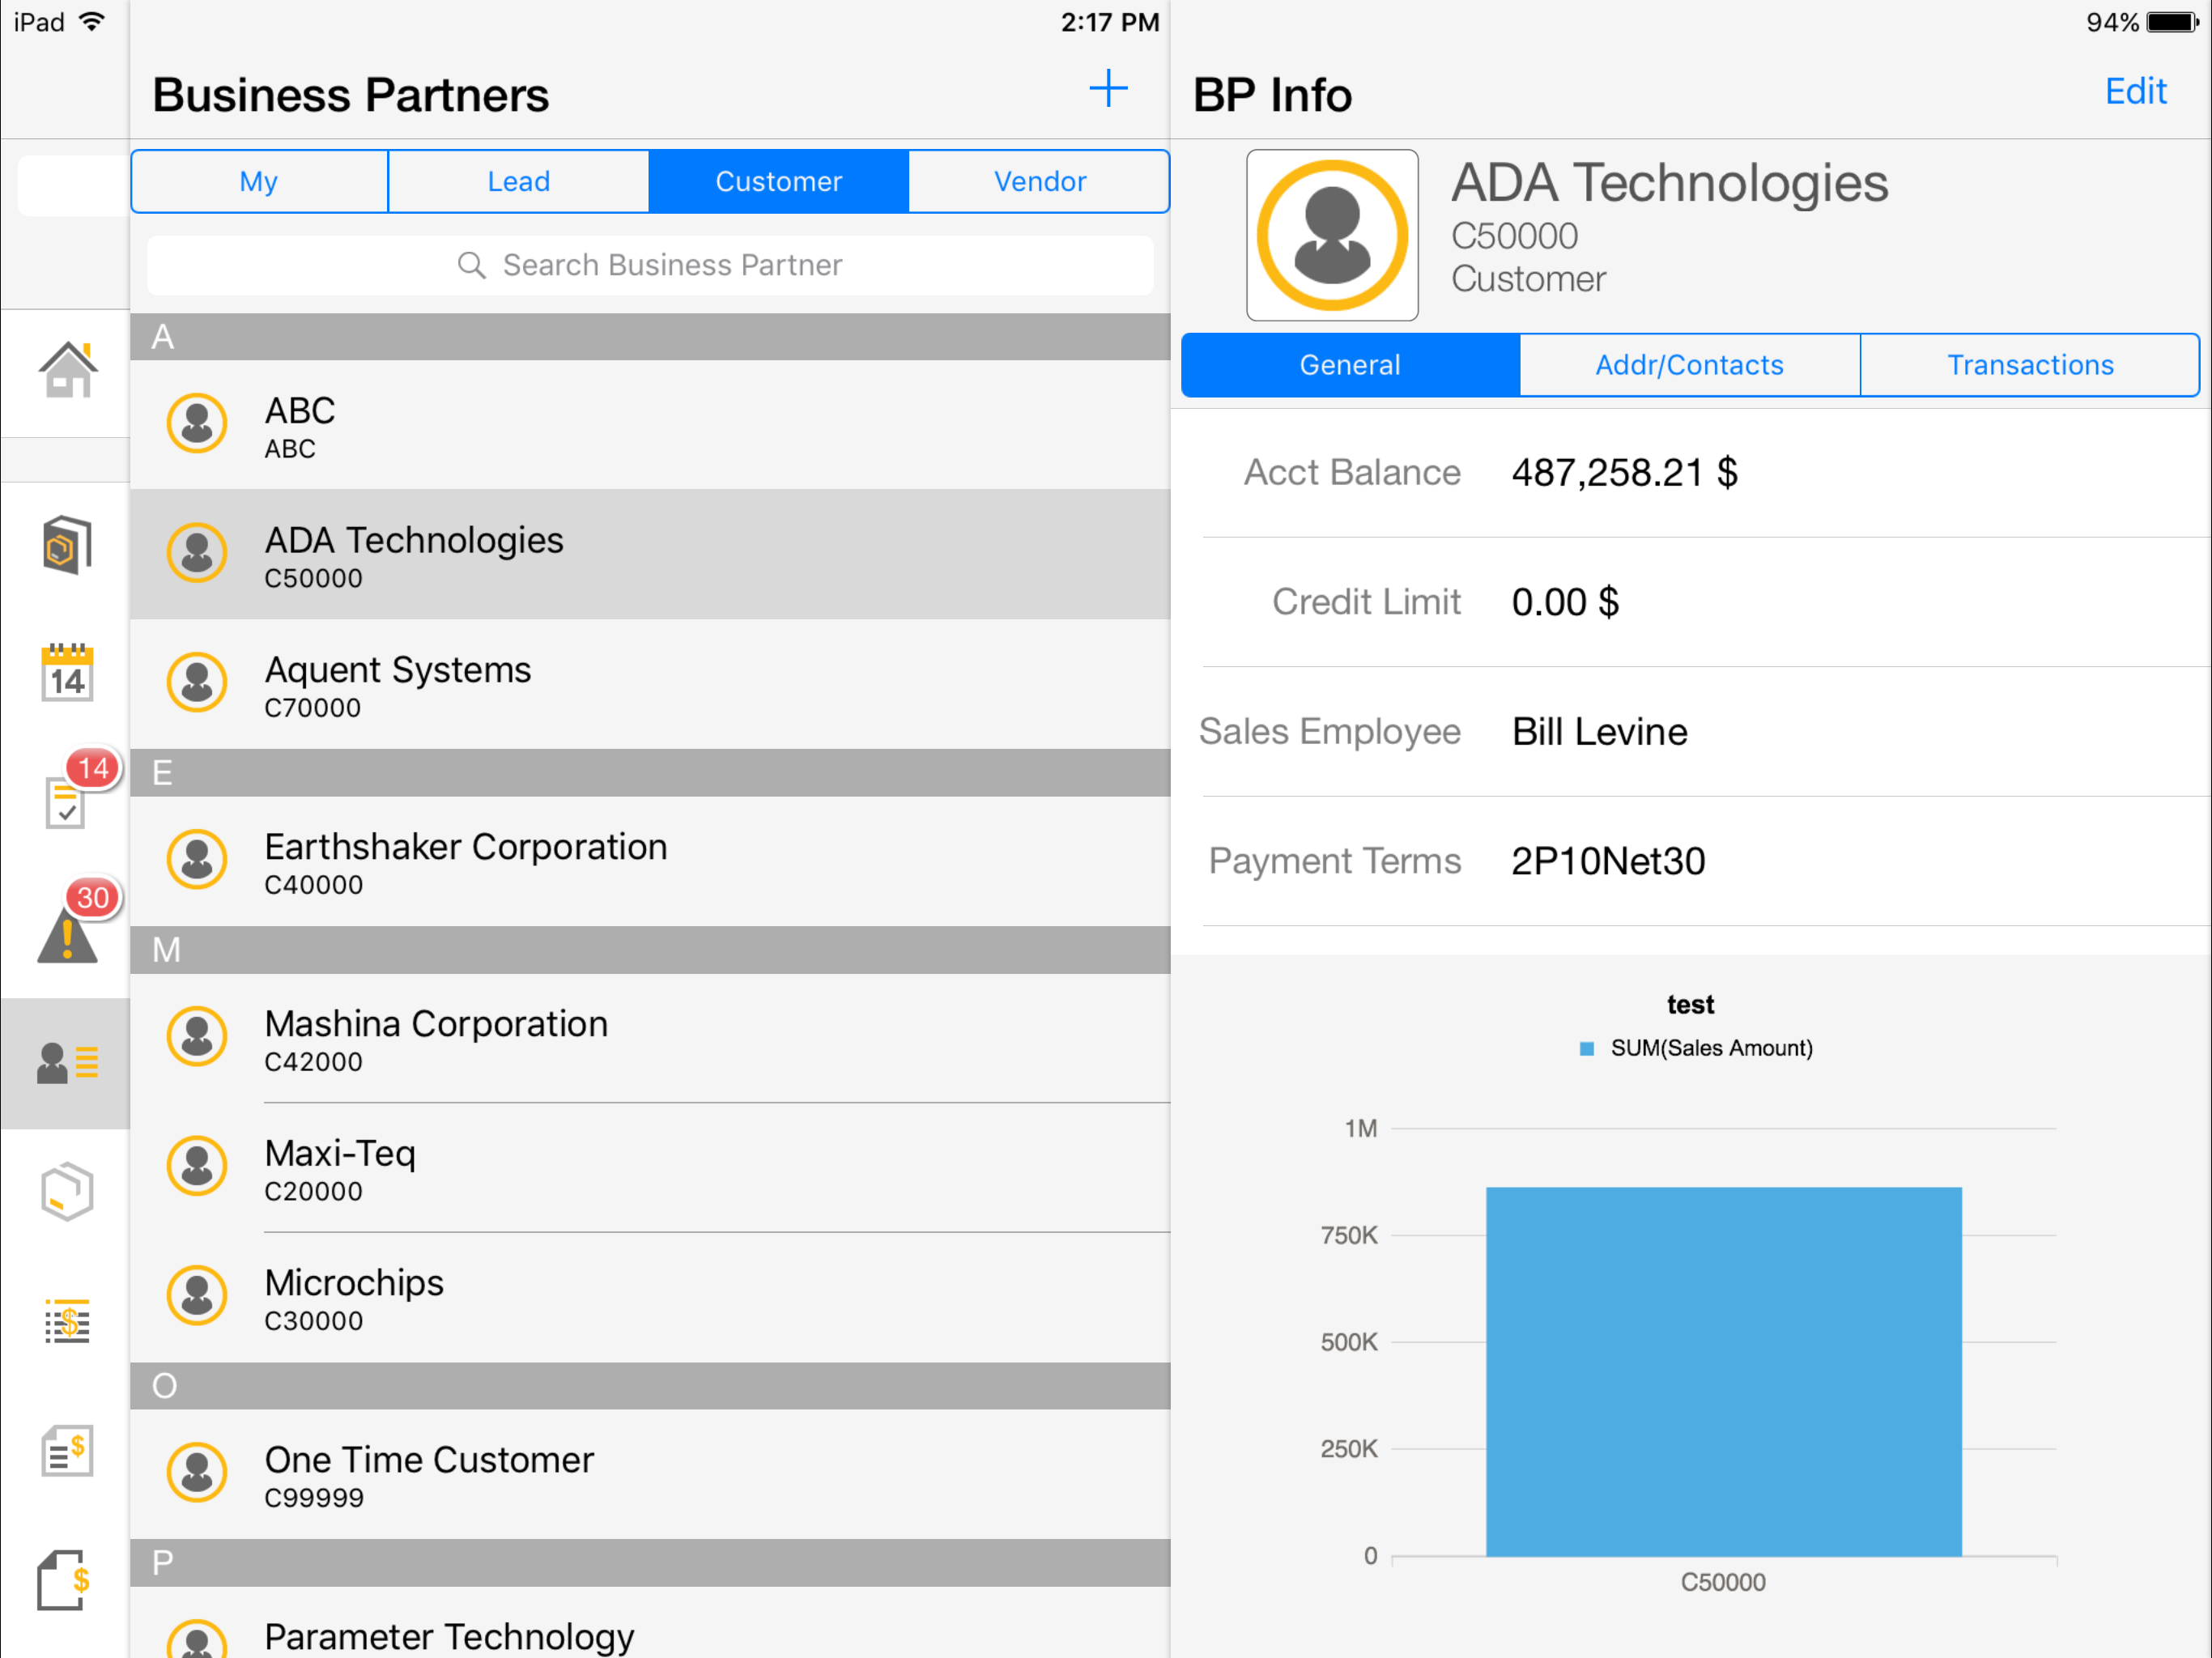The width and height of the screenshot is (2212, 1658).
Task: Switch to the Addr/Contacts tab
Action: (x=1689, y=364)
